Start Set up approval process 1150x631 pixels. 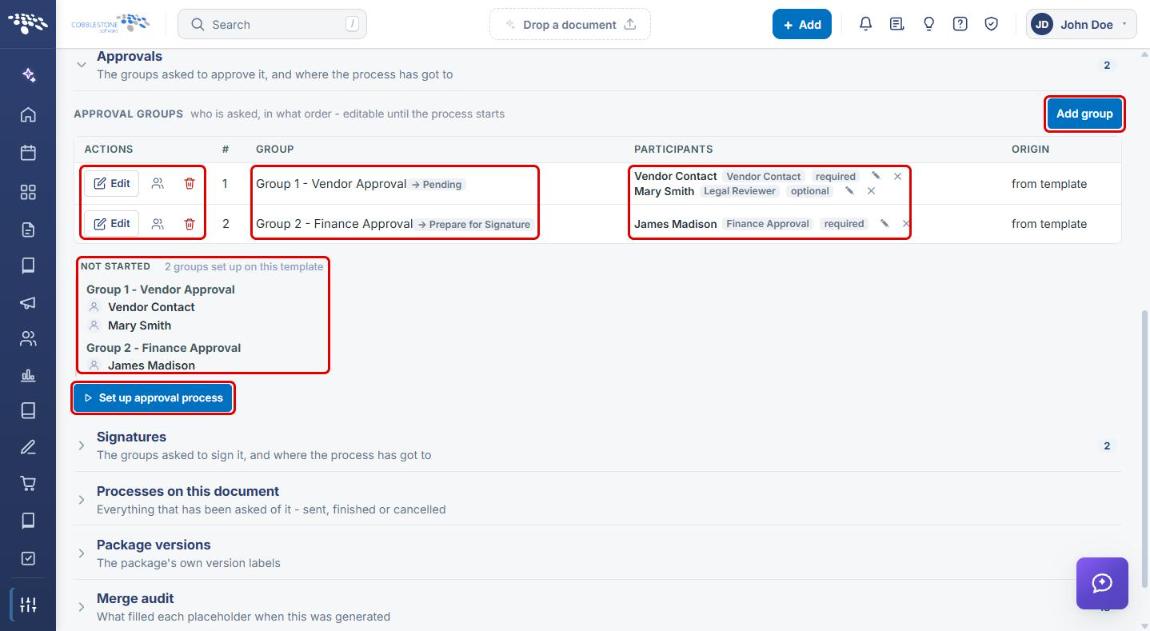pyautogui.click(x=153, y=398)
